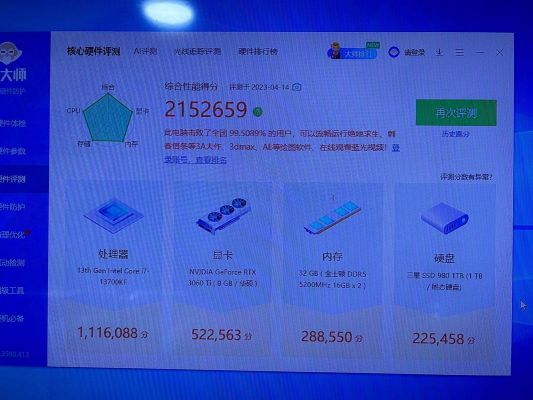This screenshot has width=533, height=400.
Task: Click the 硬盘 hard disk icon
Action: (445, 218)
